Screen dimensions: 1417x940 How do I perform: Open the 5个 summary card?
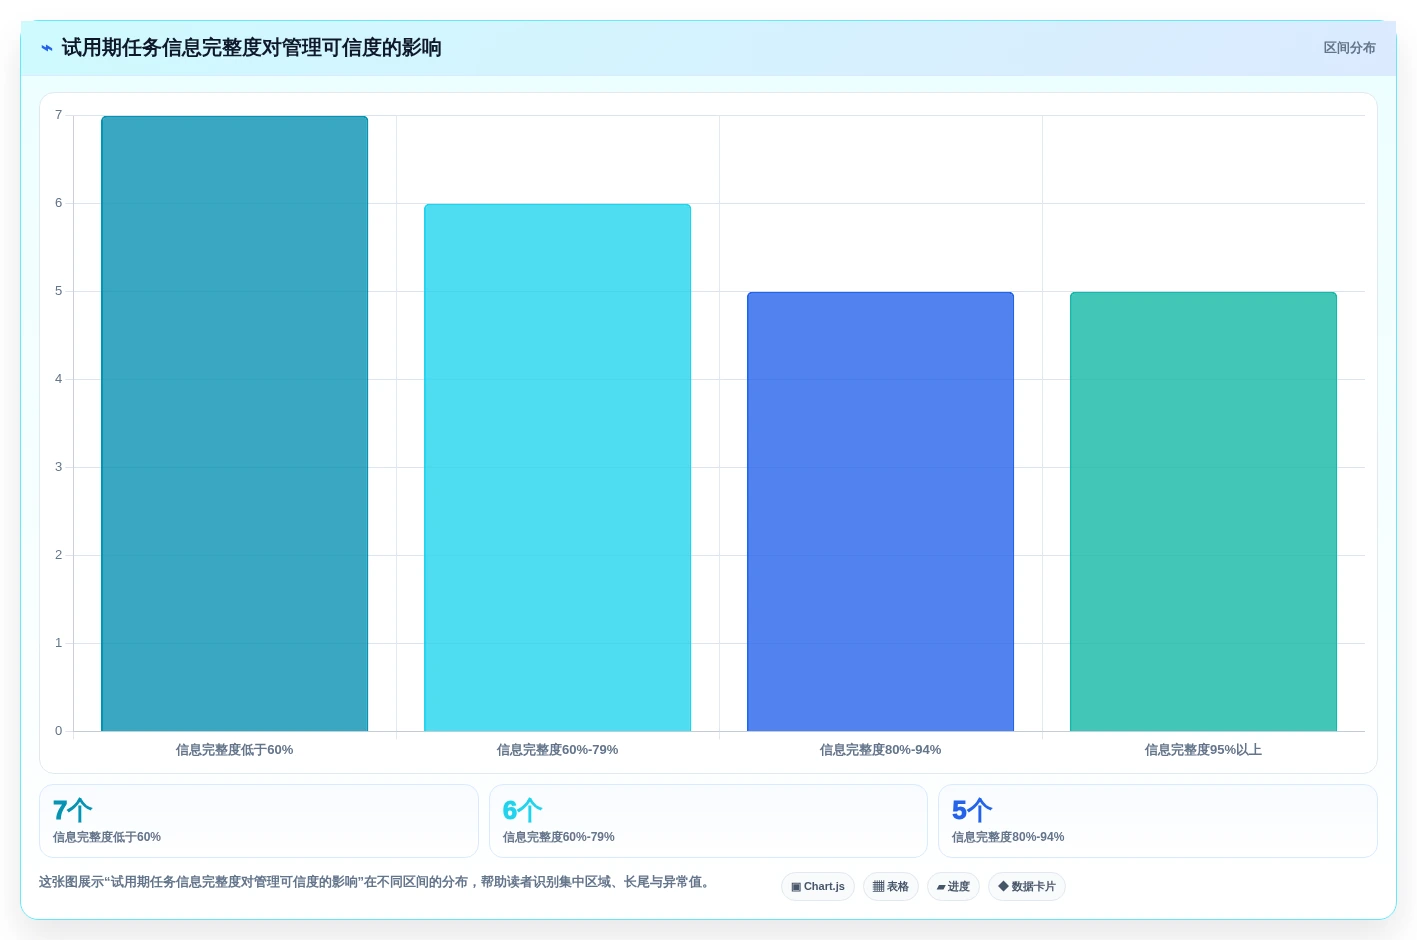click(x=1158, y=821)
